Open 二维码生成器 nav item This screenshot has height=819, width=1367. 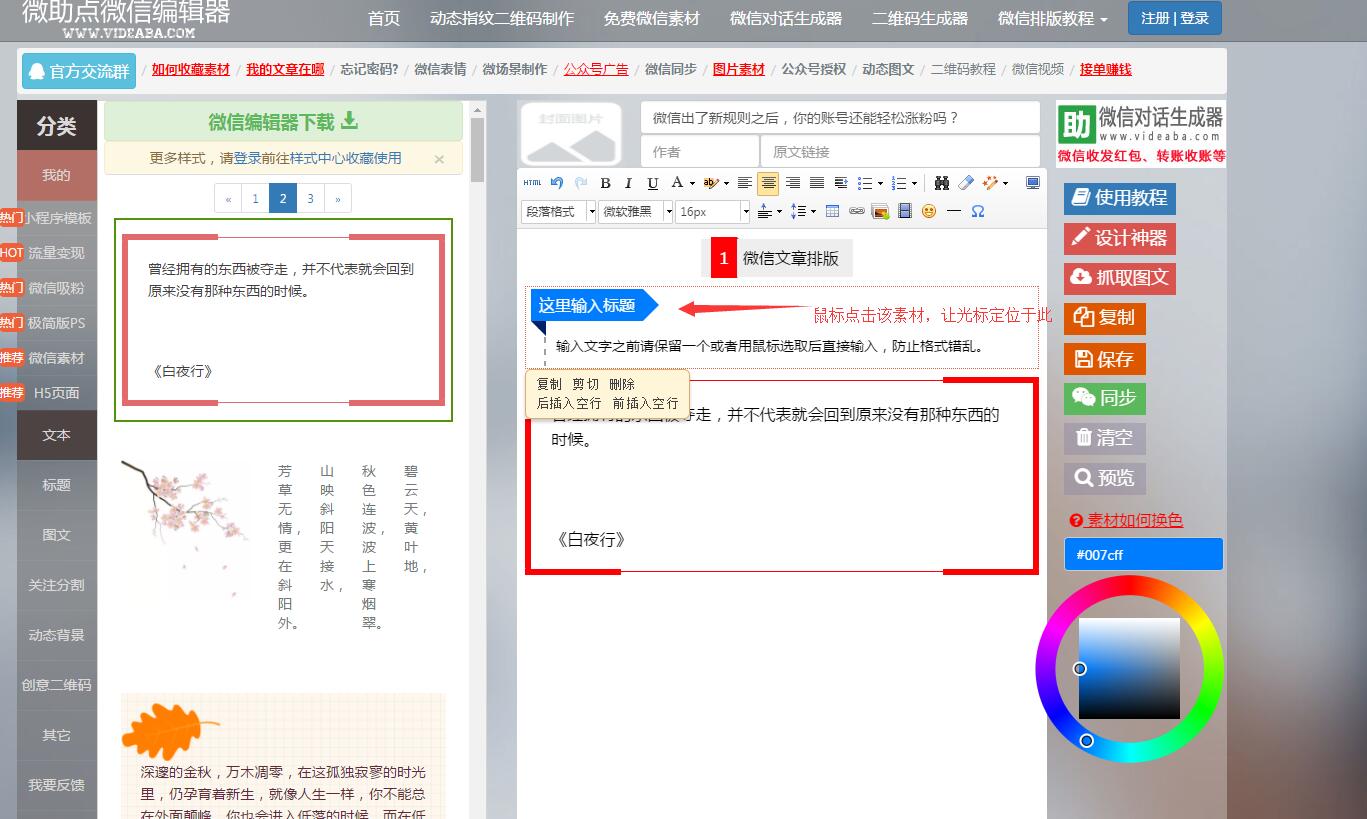coord(920,18)
